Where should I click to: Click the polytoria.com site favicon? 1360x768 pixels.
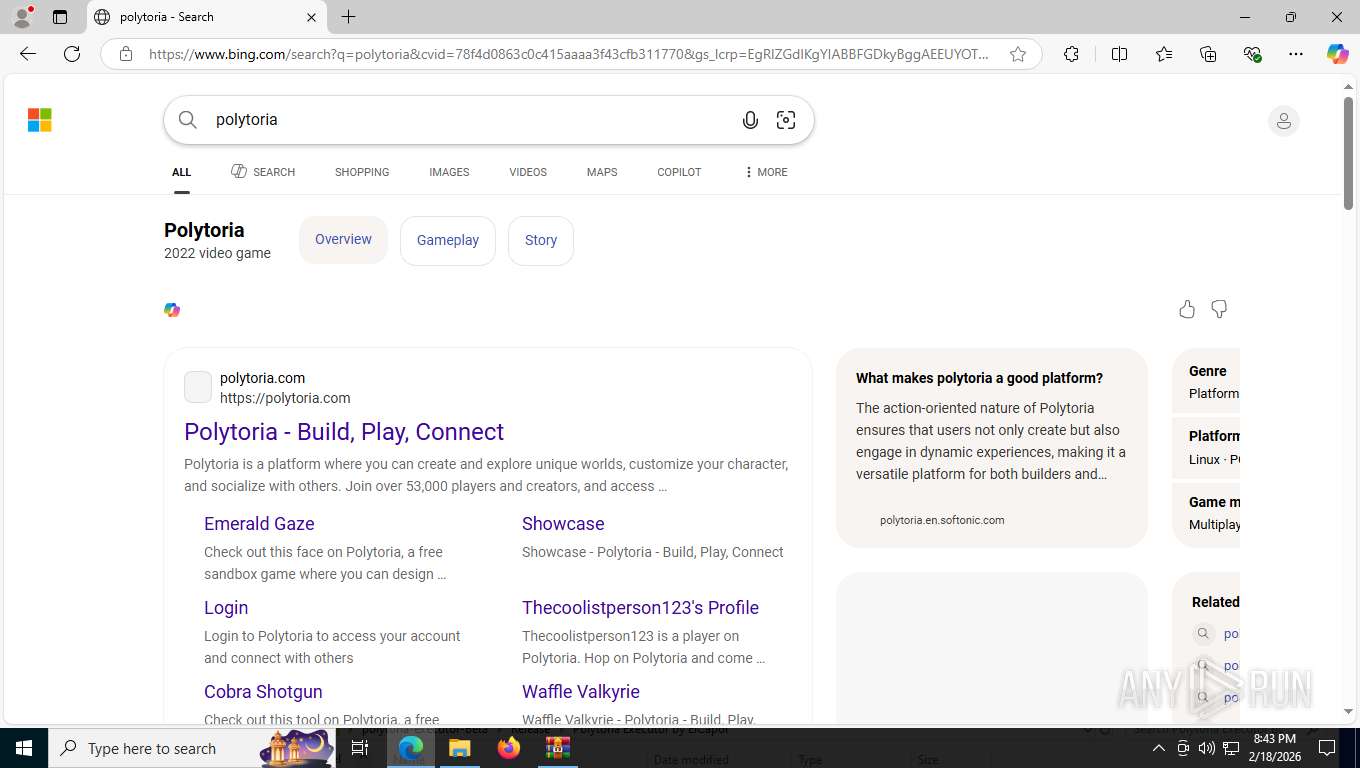[x=198, y=387]
